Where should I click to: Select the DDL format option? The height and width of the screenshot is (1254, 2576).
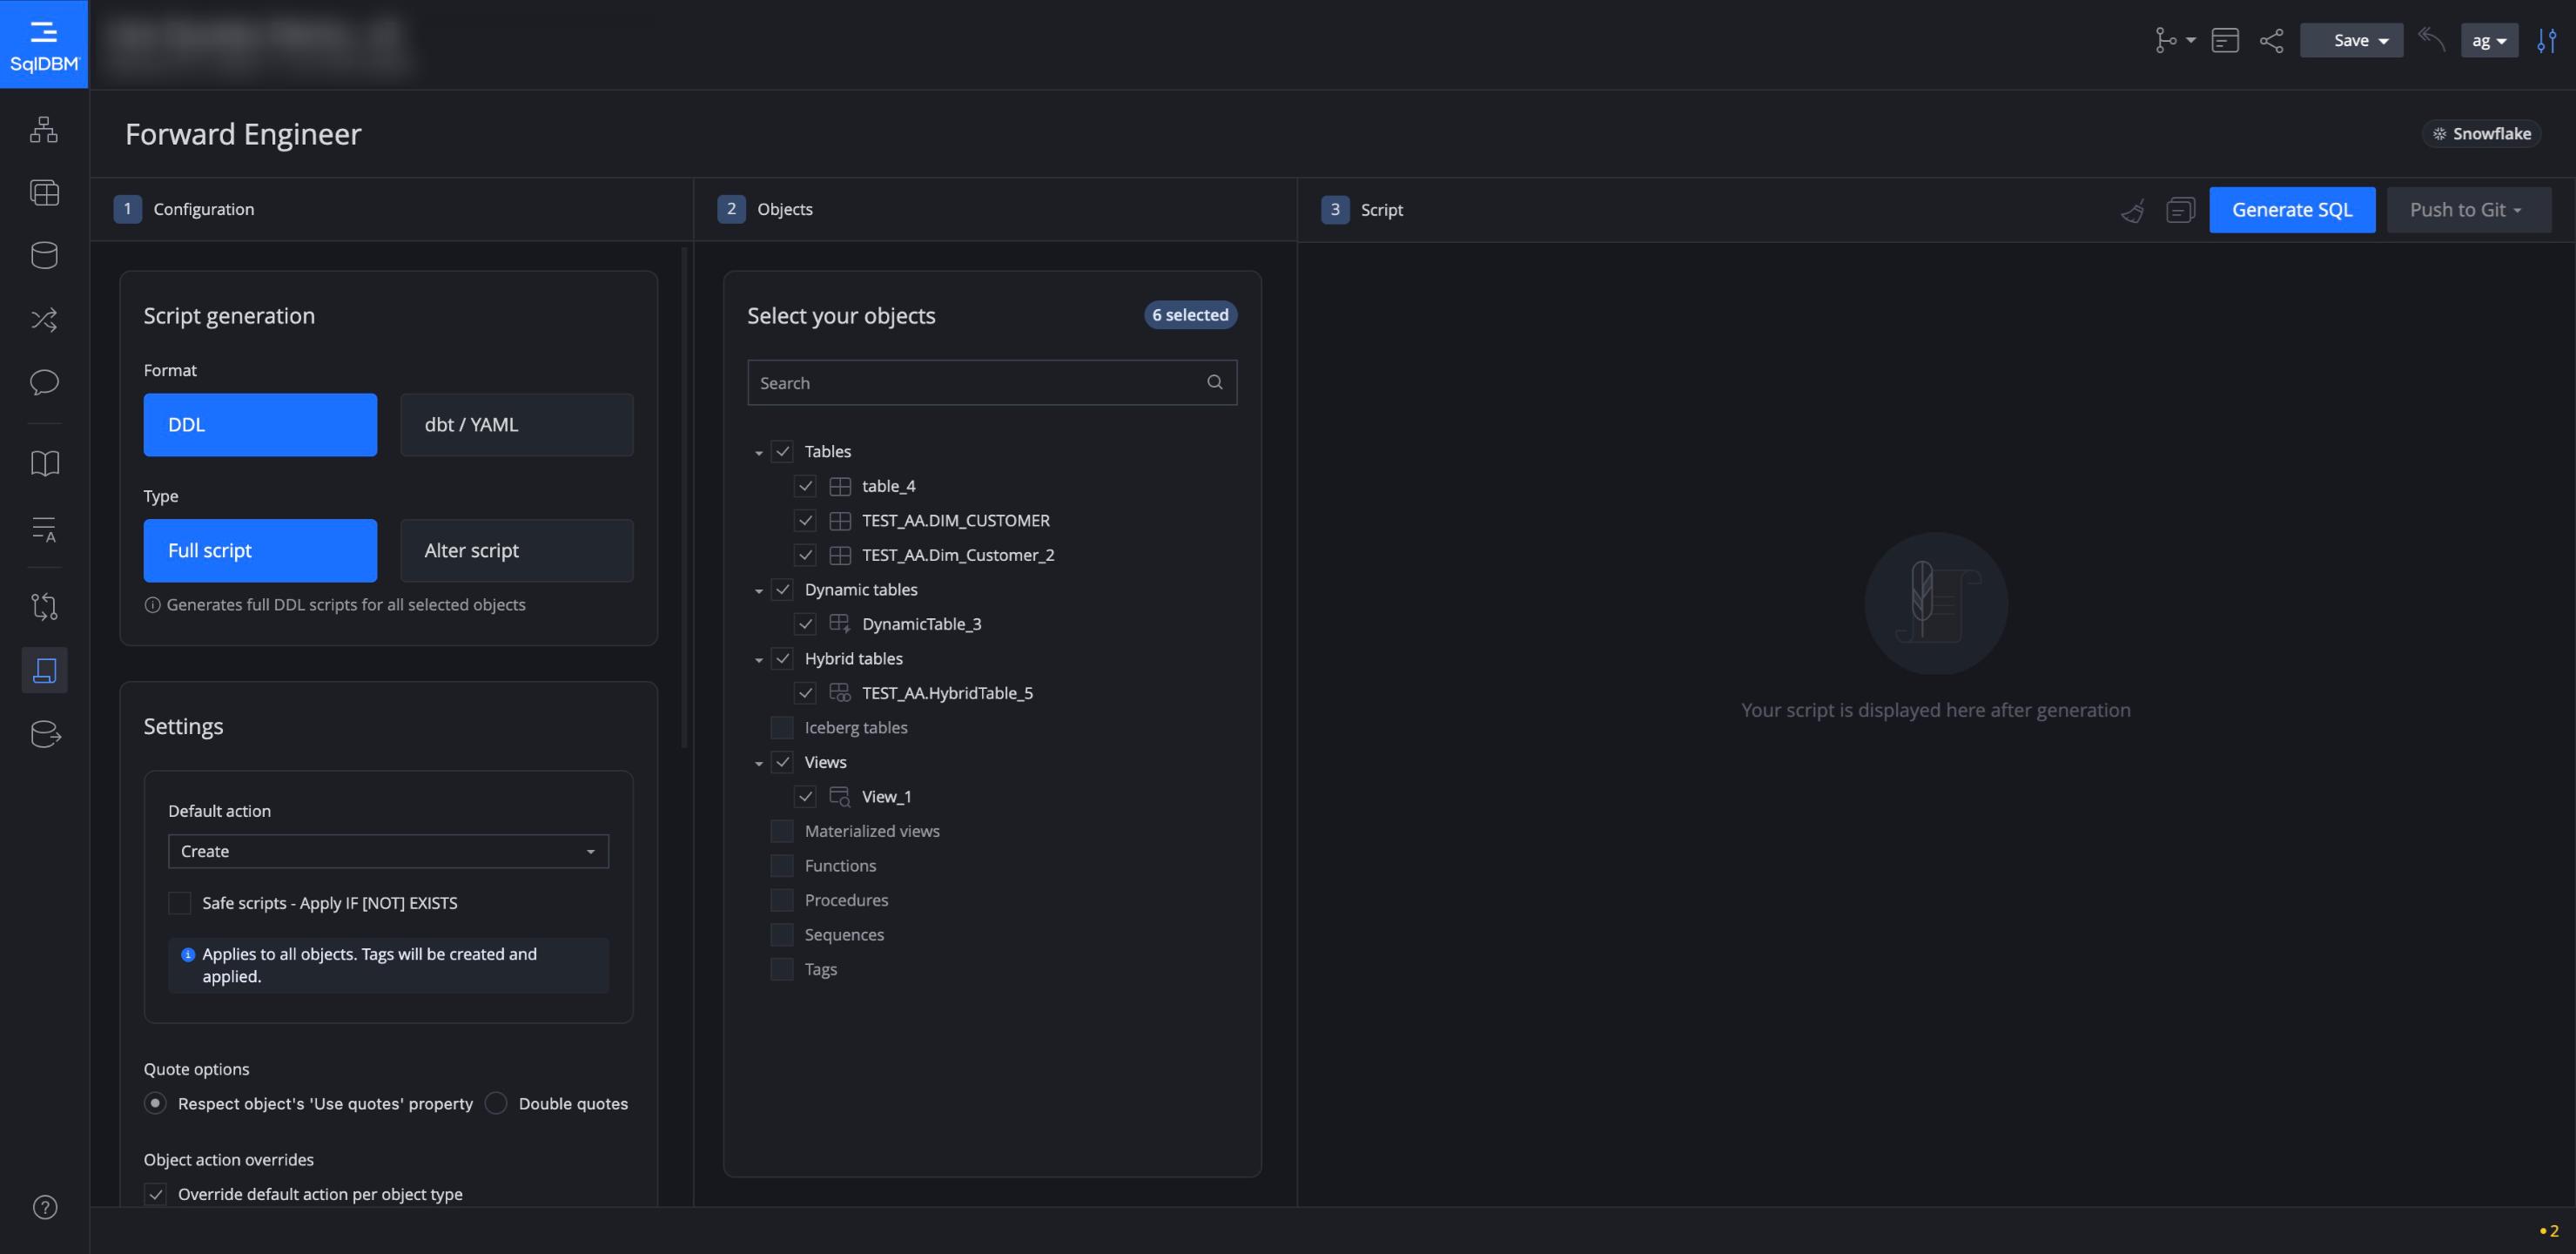click(260, 425)
